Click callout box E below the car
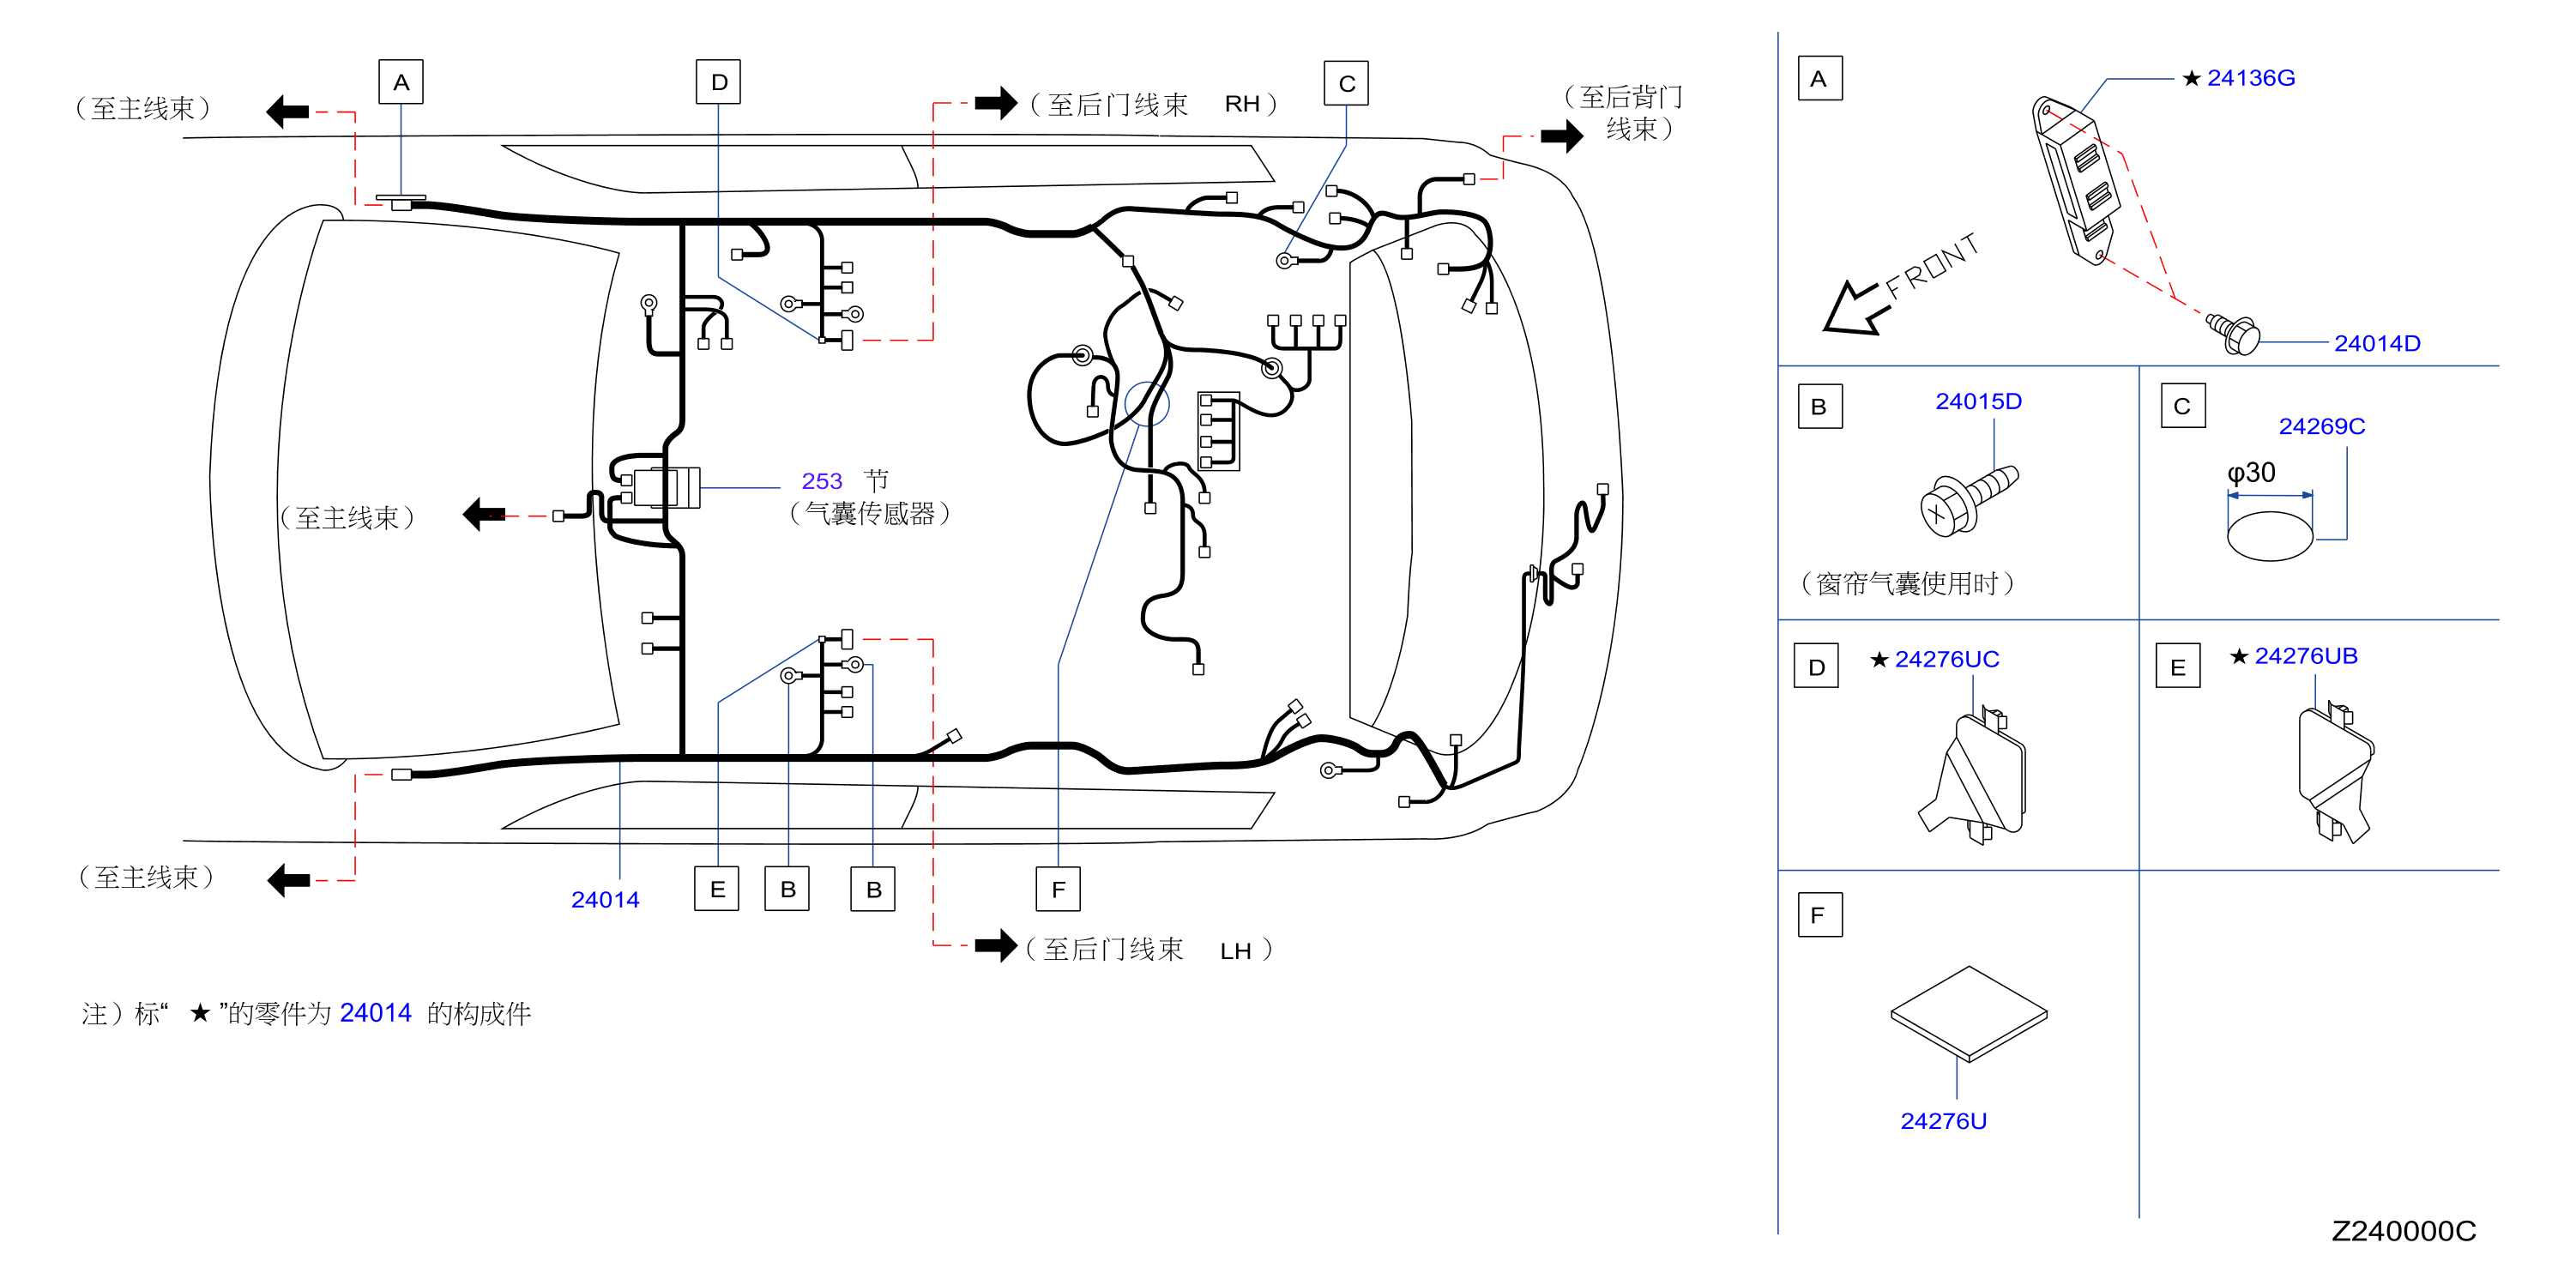 tap(717, 889)
